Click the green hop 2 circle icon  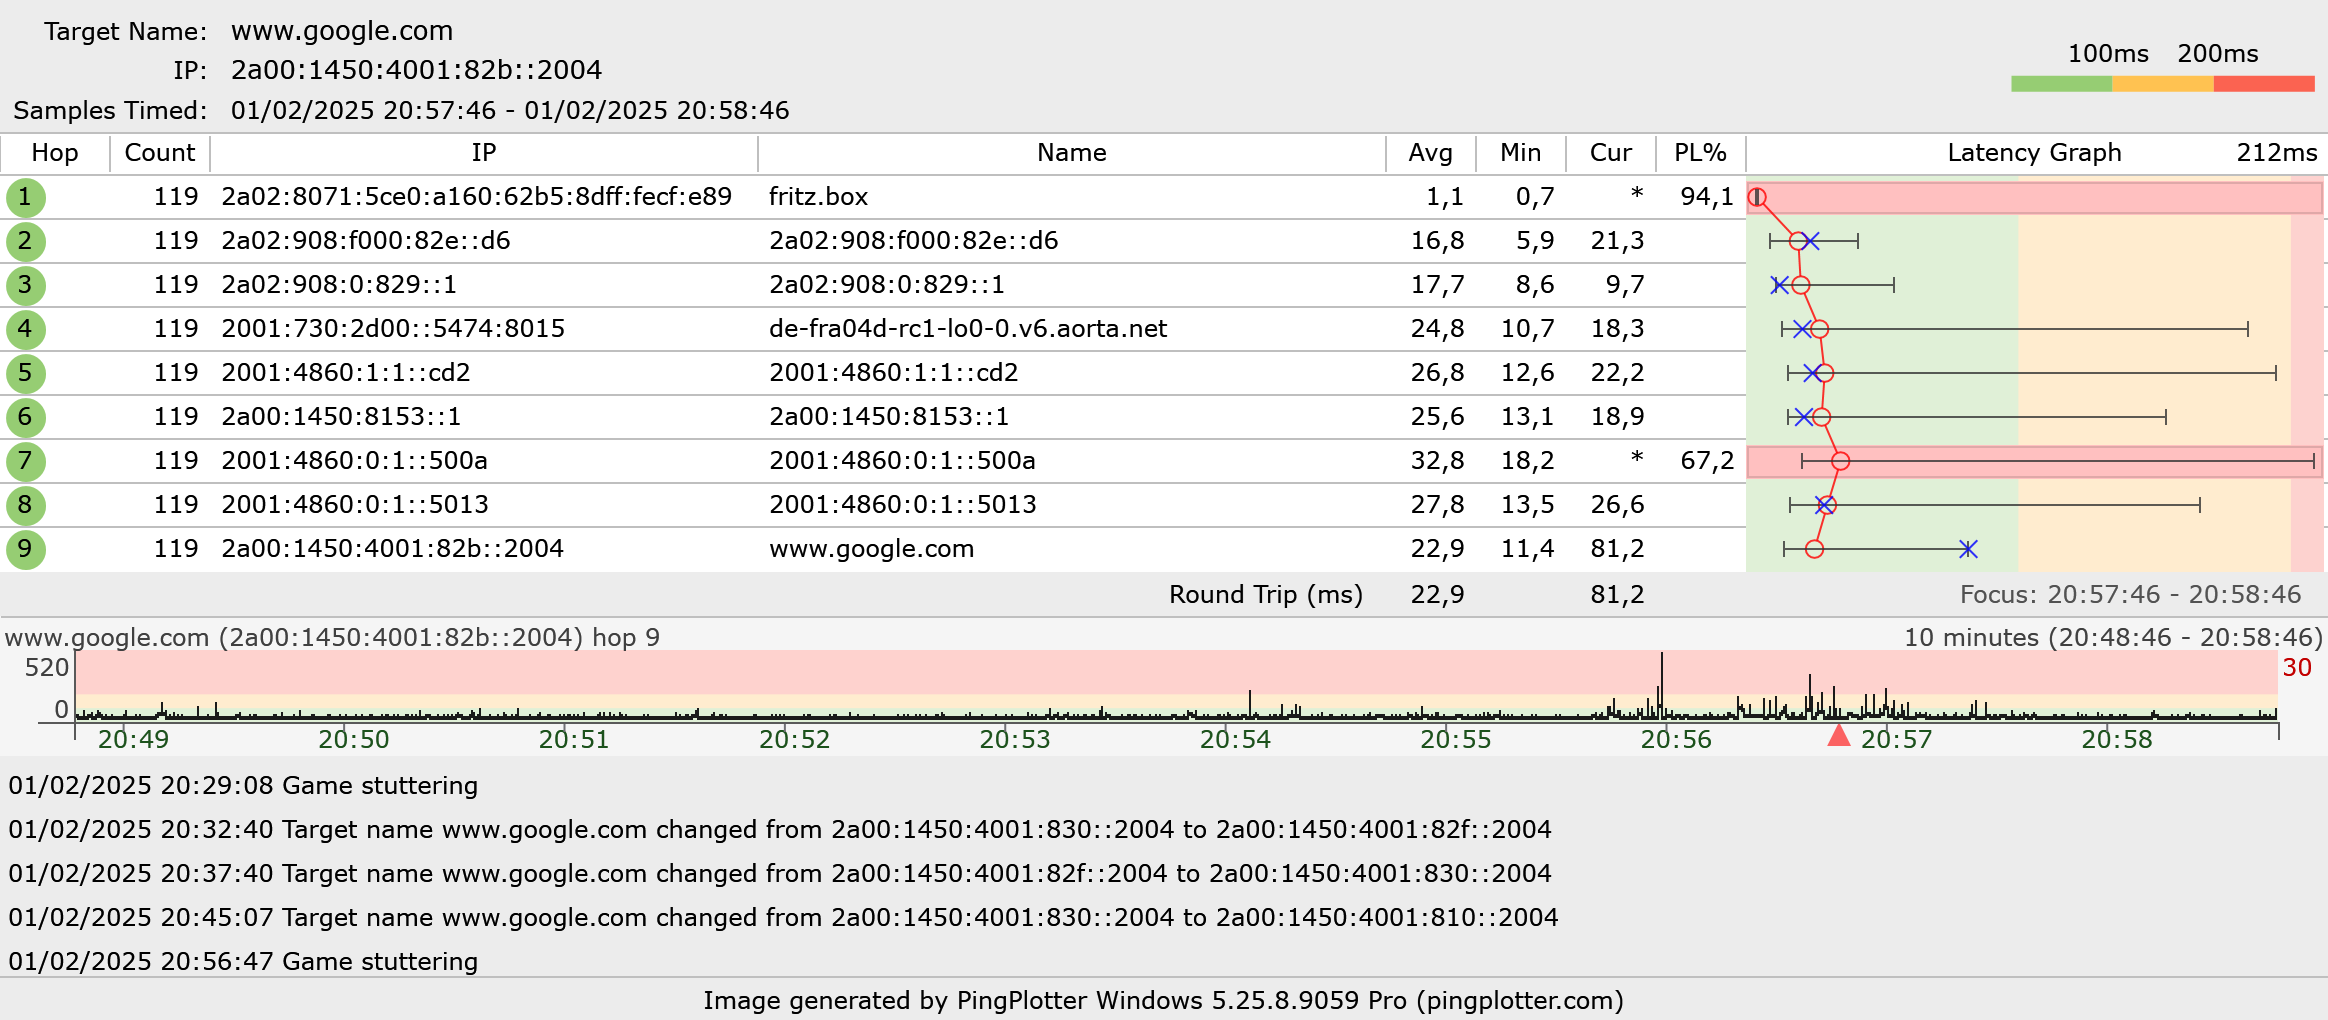point(25,241)
